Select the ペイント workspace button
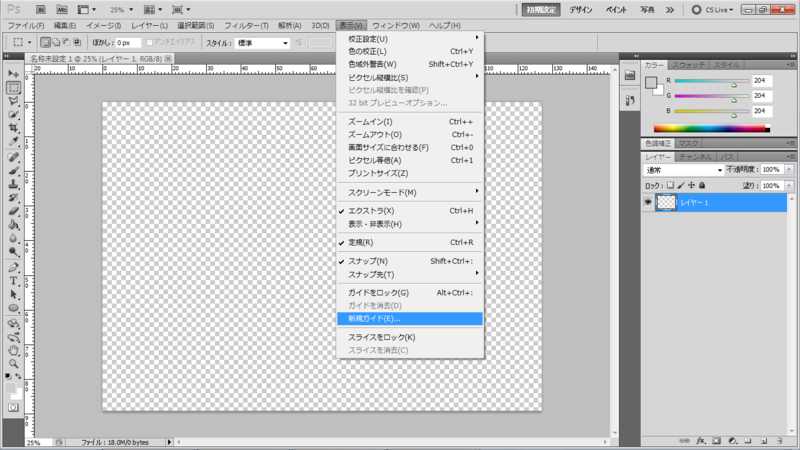 pyautogui.click(x=616, y=10)
